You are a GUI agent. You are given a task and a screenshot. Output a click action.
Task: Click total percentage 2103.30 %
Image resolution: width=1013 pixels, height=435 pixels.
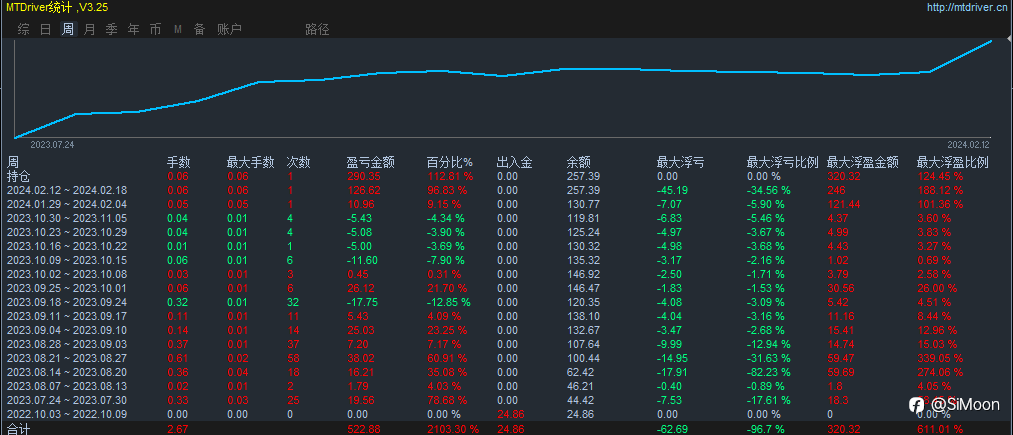[x=453, y=429]
